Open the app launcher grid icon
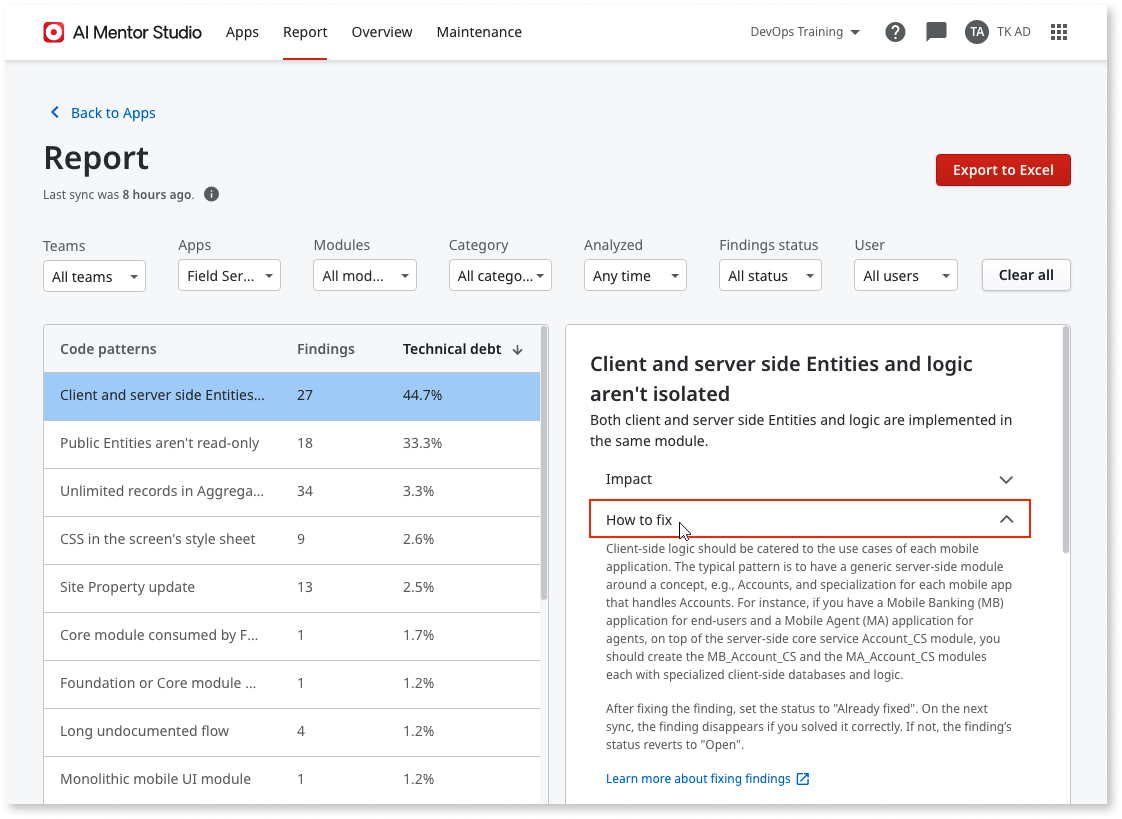 pyautogui.click(x=1059, y=31)
